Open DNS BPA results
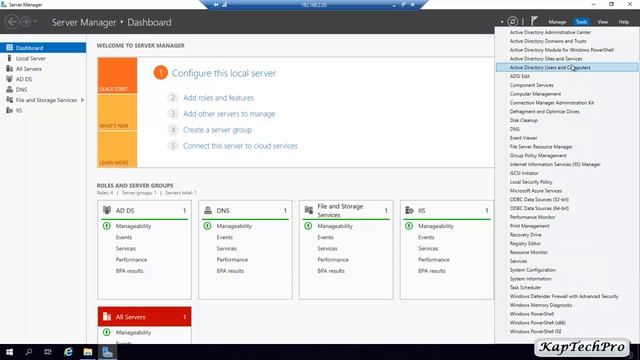Viewport: 640px width, 360px height. (230, 271)
